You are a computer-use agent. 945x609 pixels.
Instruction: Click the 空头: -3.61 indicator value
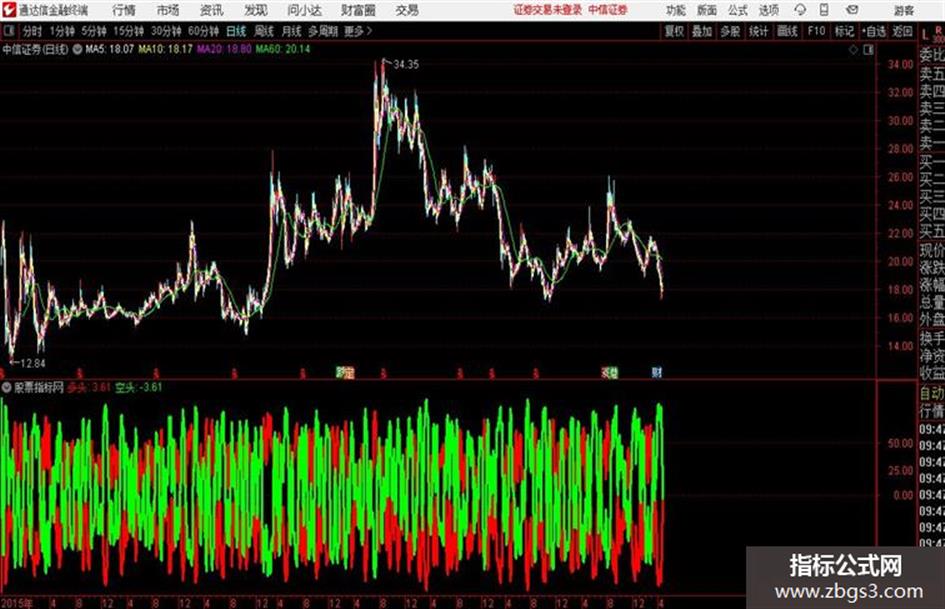tap(139, 387)
